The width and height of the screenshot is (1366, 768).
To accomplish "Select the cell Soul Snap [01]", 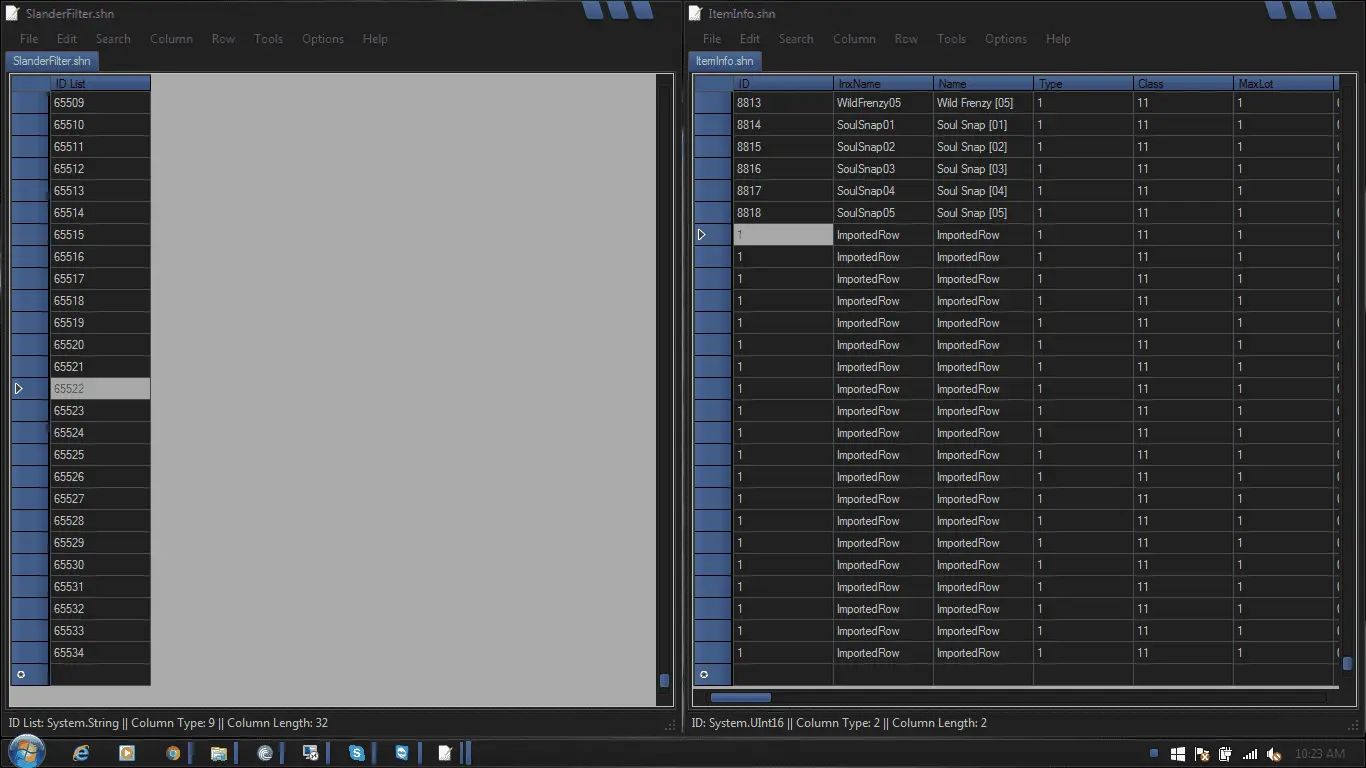I will pyautogui.click(x=983, y=125).
